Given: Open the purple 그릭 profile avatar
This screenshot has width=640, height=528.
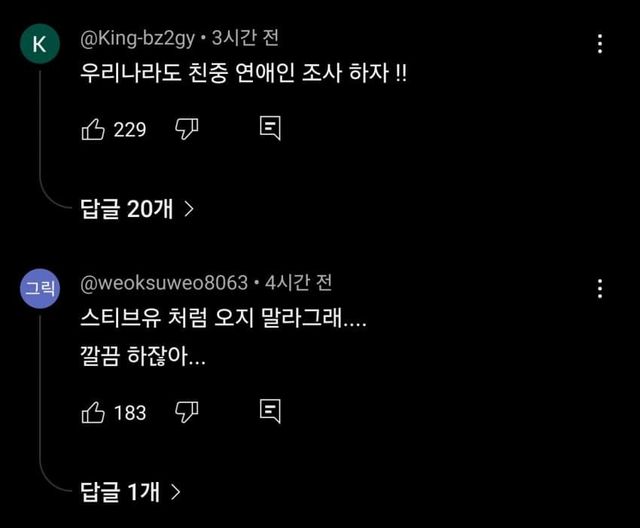Looking at the screenshot, I should pos(39,289).
